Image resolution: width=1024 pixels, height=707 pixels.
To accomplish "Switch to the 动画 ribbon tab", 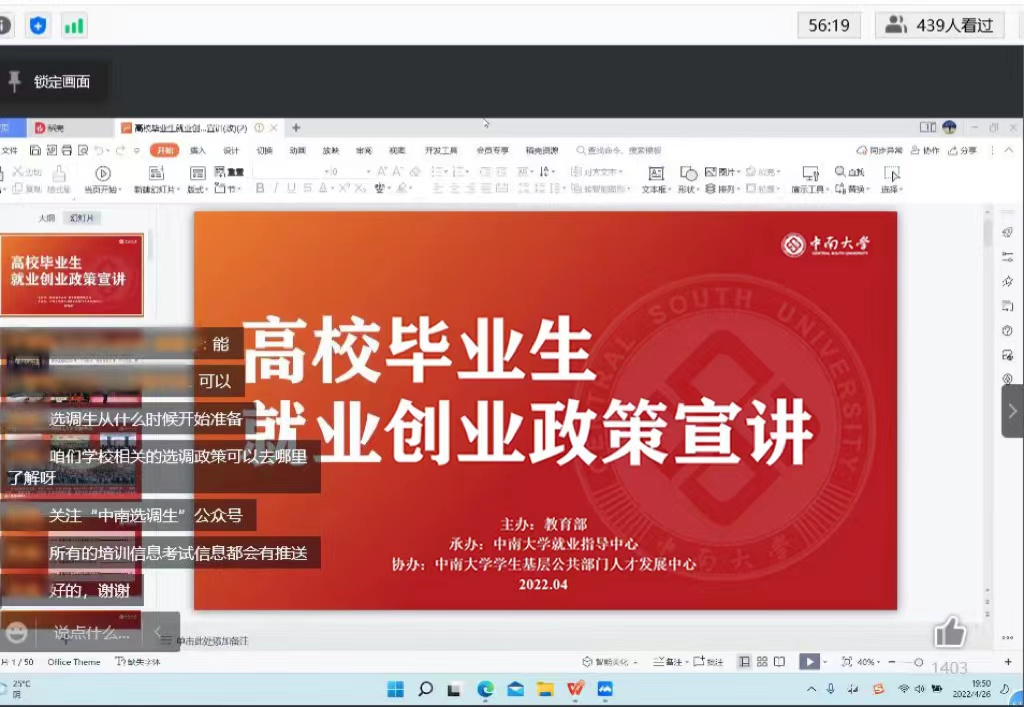I will click(297, 150).
